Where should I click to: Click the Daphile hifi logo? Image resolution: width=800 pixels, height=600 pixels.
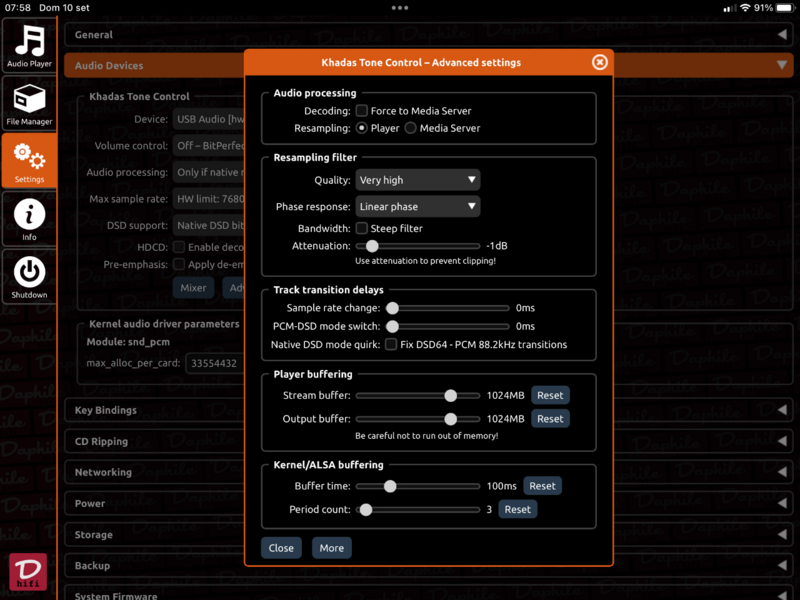tap(29, 572)
